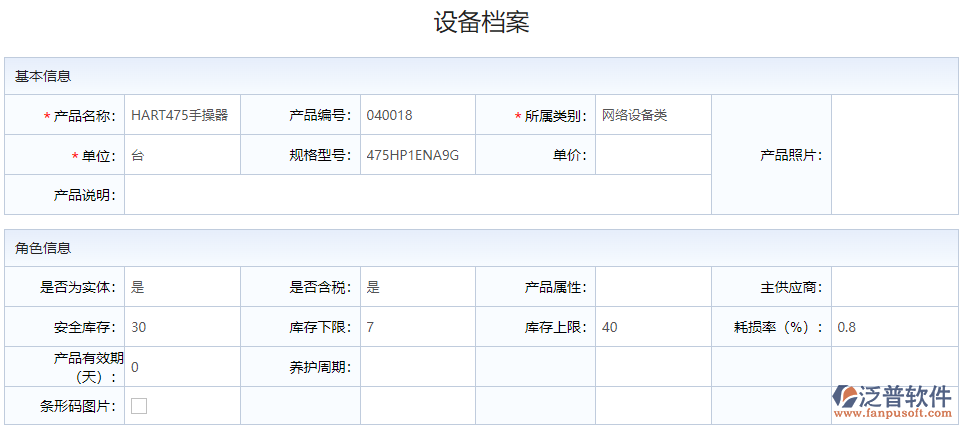The height and width of the screenshot is (429, 962).
Task: Click the empty 主供应商 field
Action: pos(894,287)
